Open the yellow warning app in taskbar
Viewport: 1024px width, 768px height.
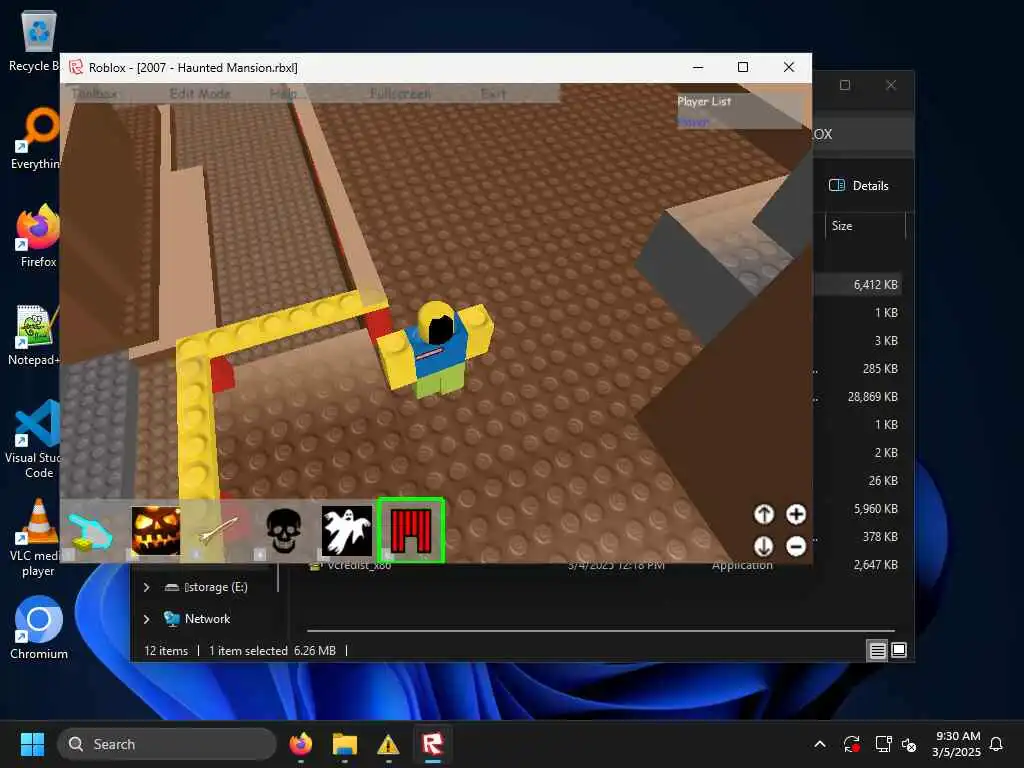[x=388, y=744]
